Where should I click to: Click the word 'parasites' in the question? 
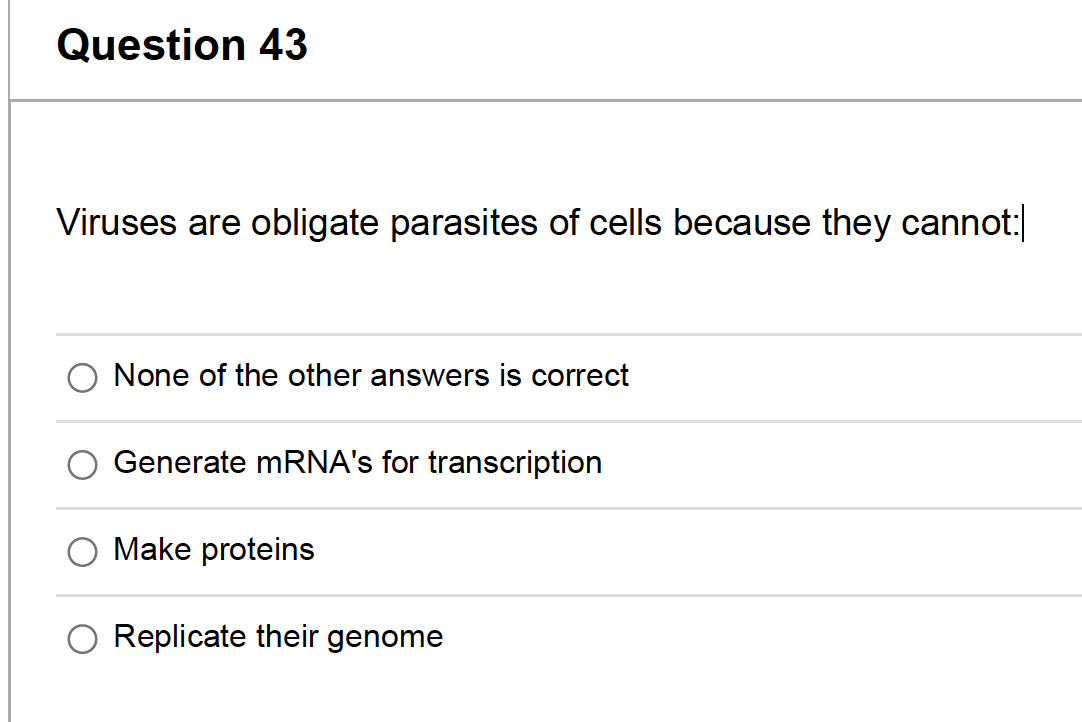[x=464, y=222]
